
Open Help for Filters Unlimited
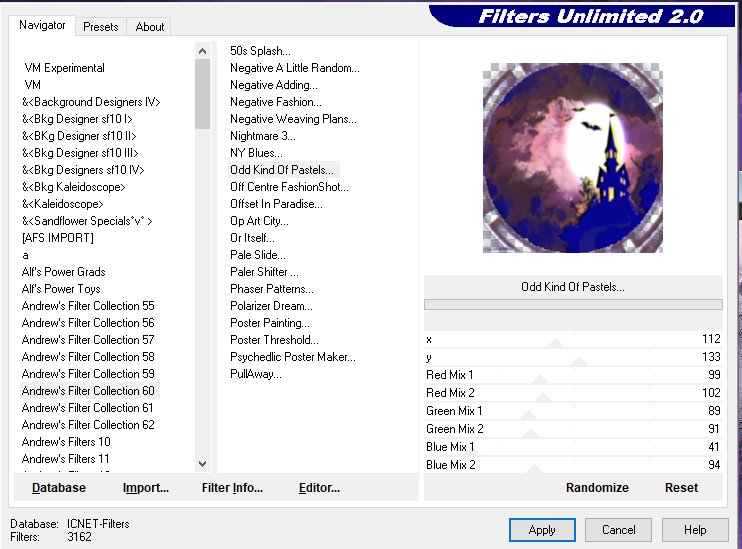click(x=695, y=529)
